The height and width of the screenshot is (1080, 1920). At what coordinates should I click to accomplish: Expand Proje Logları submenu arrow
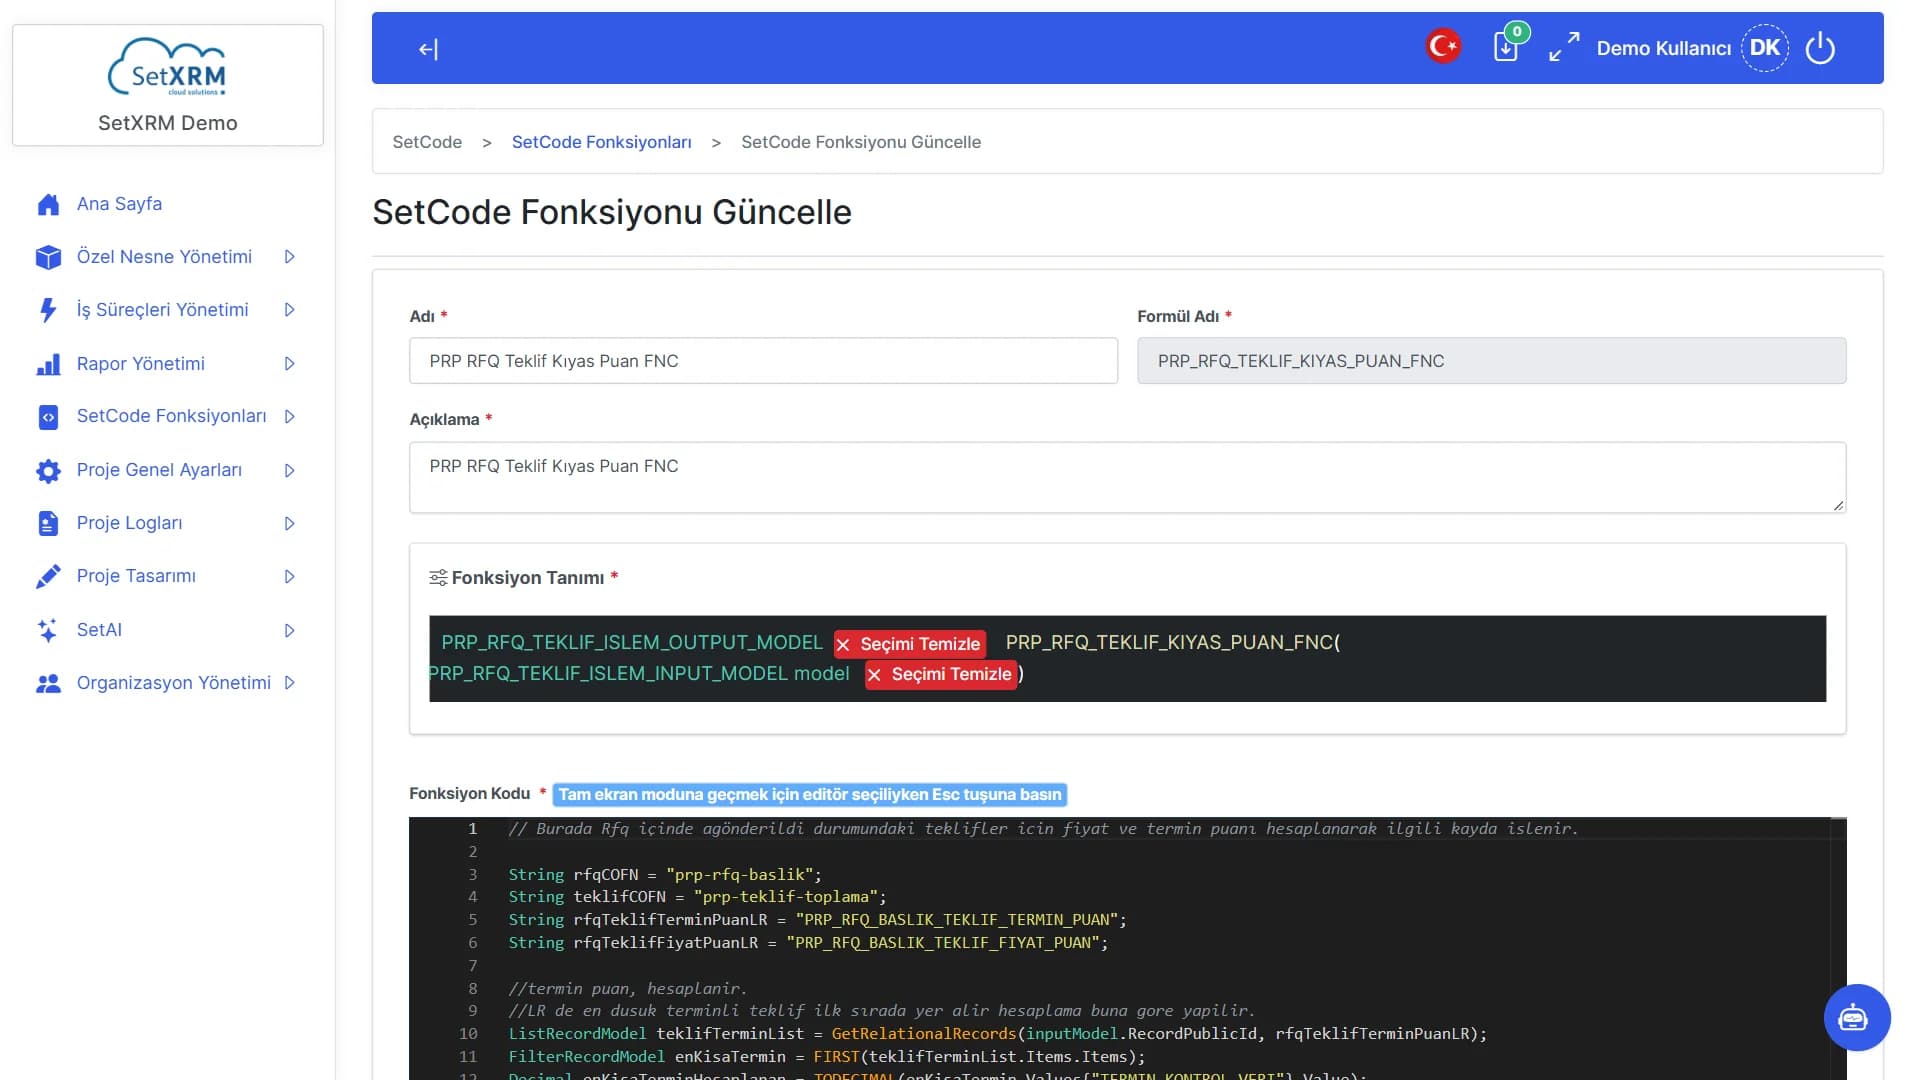[x=289, y=523]
